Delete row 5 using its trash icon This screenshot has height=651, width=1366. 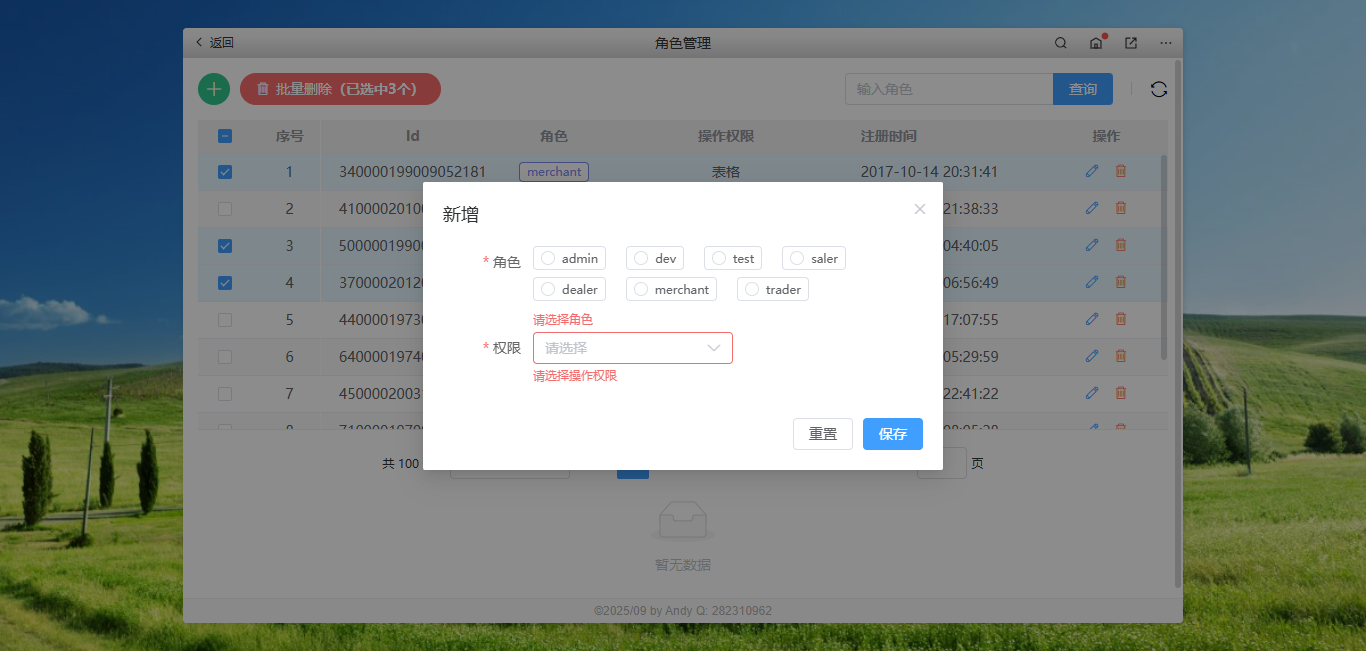click(1120, 319)
